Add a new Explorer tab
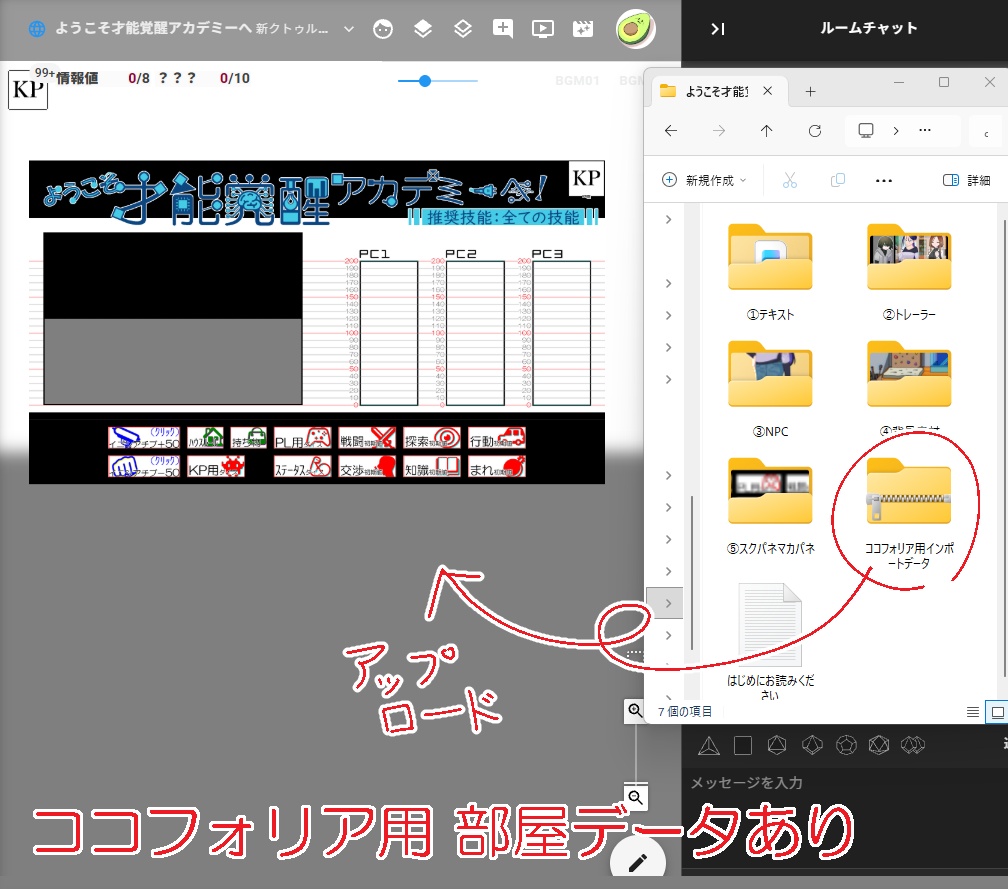The width and height of the screenshot is (1008, 889). [x=810, y=92]
